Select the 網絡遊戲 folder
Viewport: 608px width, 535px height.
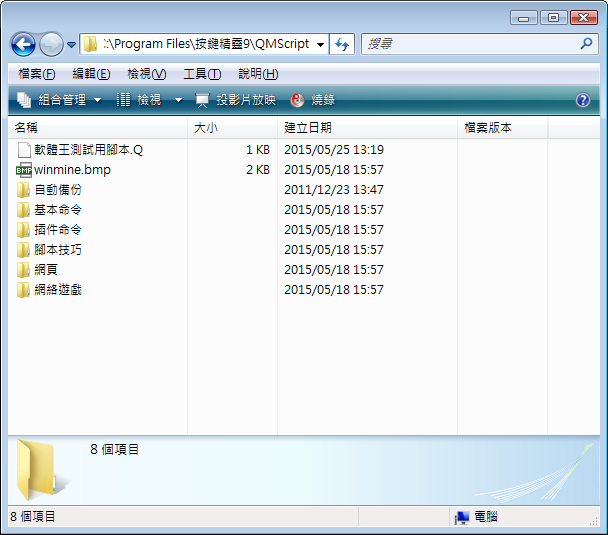[x=57, y=290]
